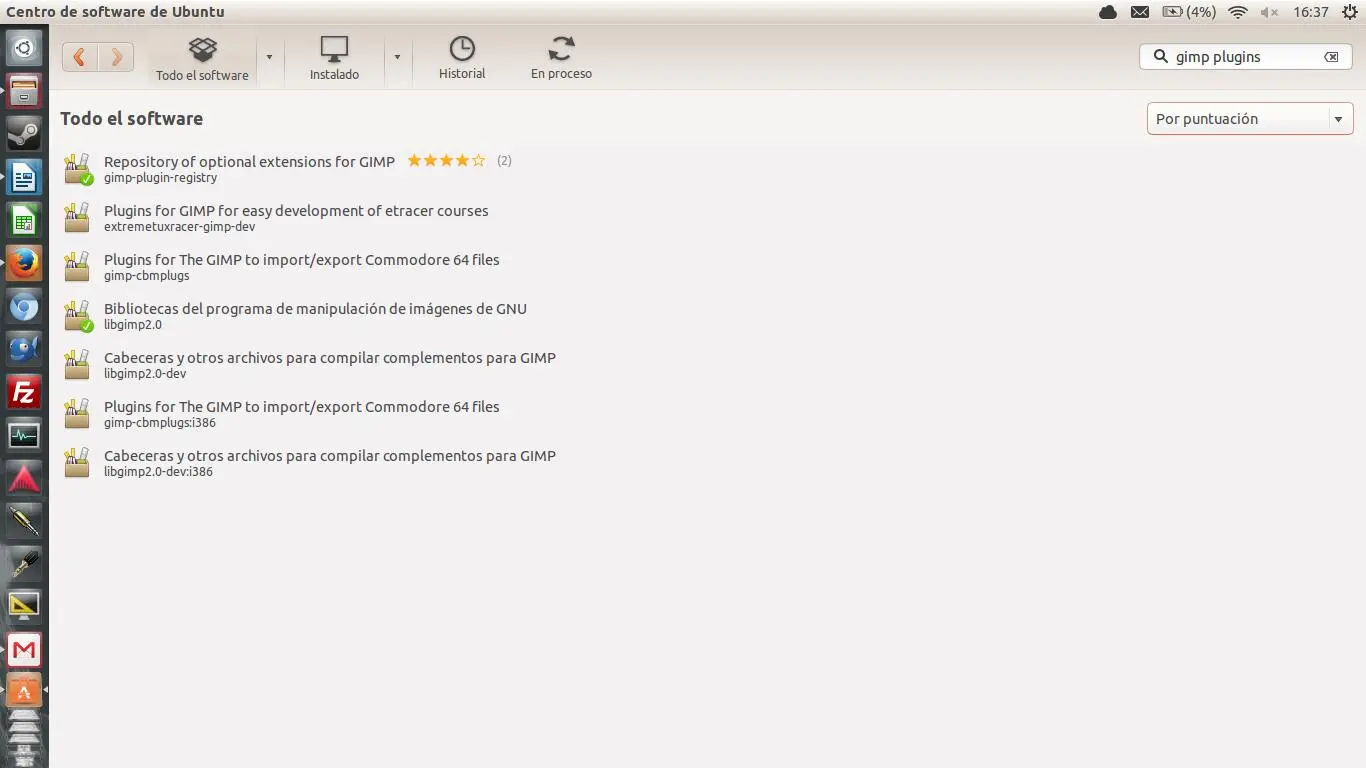Click the gimp-cbmplugs:i386 package name
The image size is (1366, 768).
[160, 423]
